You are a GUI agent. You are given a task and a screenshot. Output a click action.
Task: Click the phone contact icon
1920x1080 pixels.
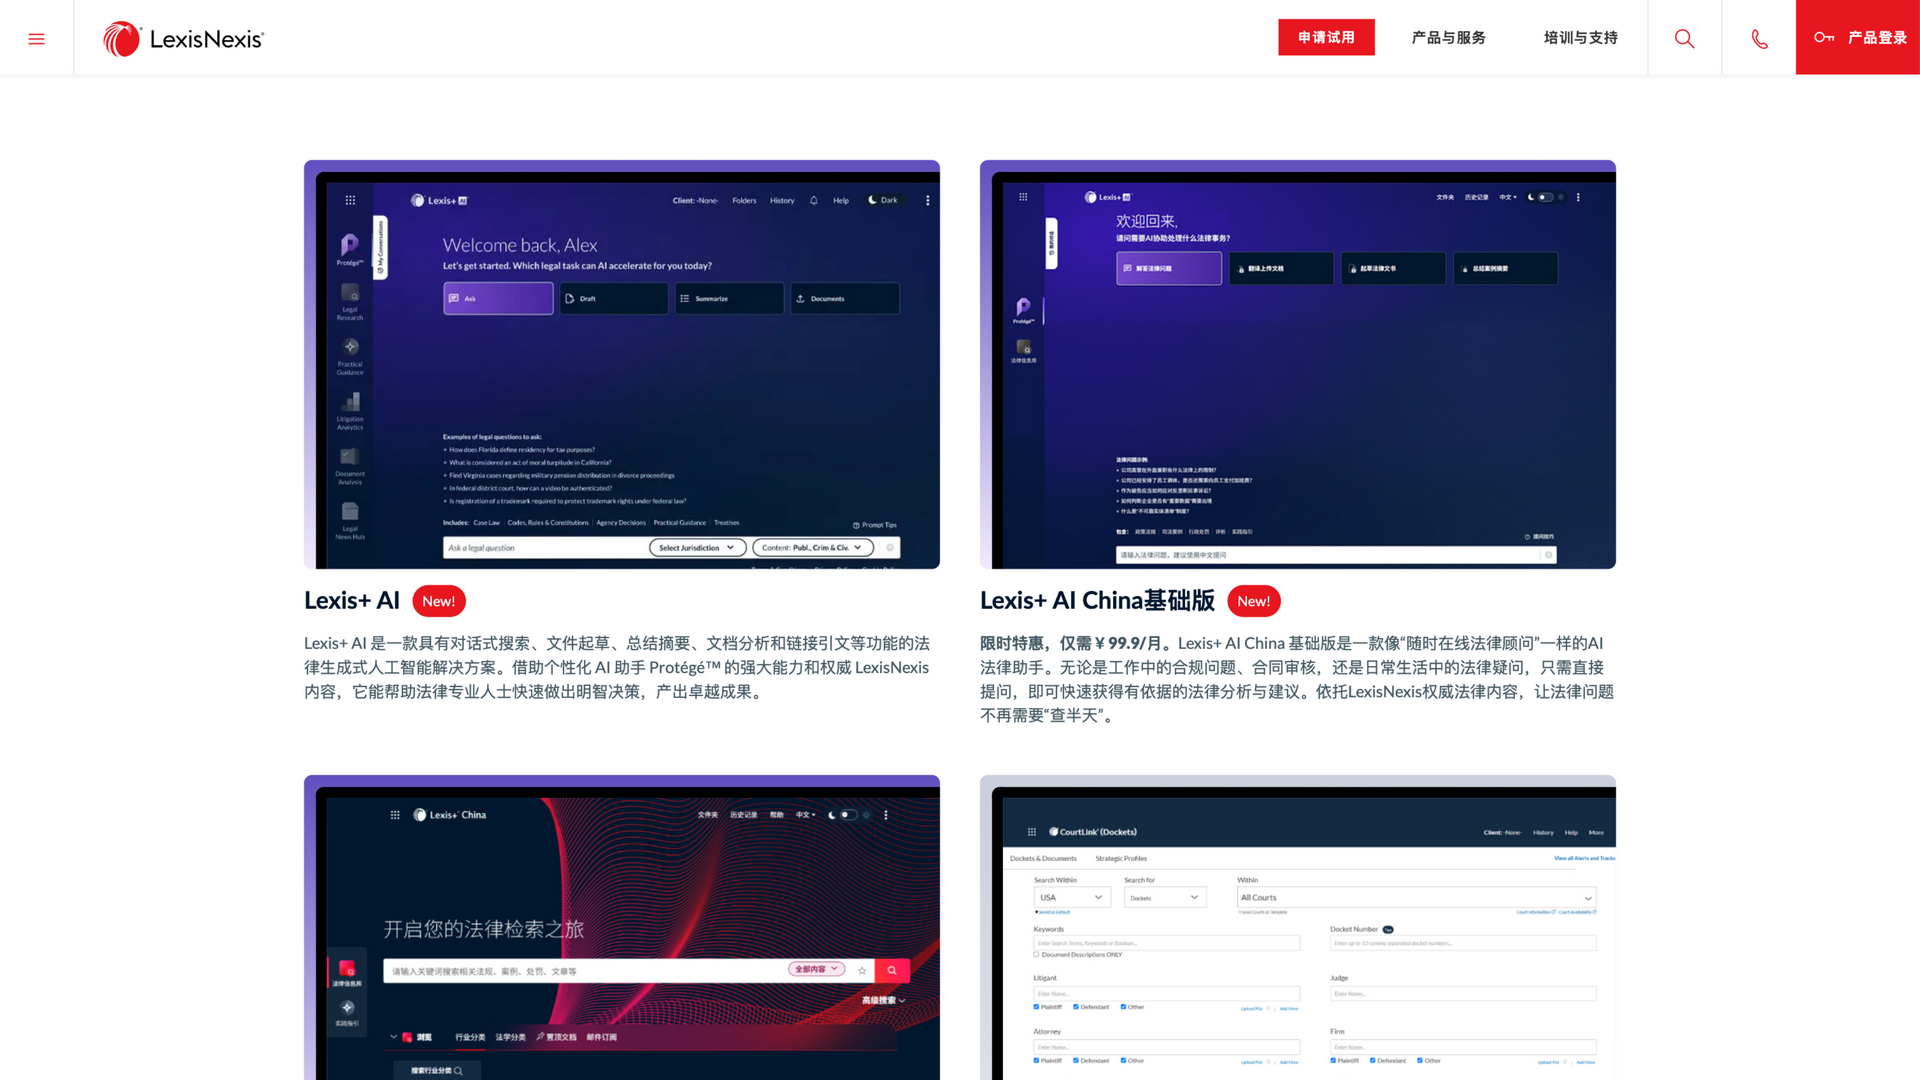pyautogui.click(x=1759, y=39)
